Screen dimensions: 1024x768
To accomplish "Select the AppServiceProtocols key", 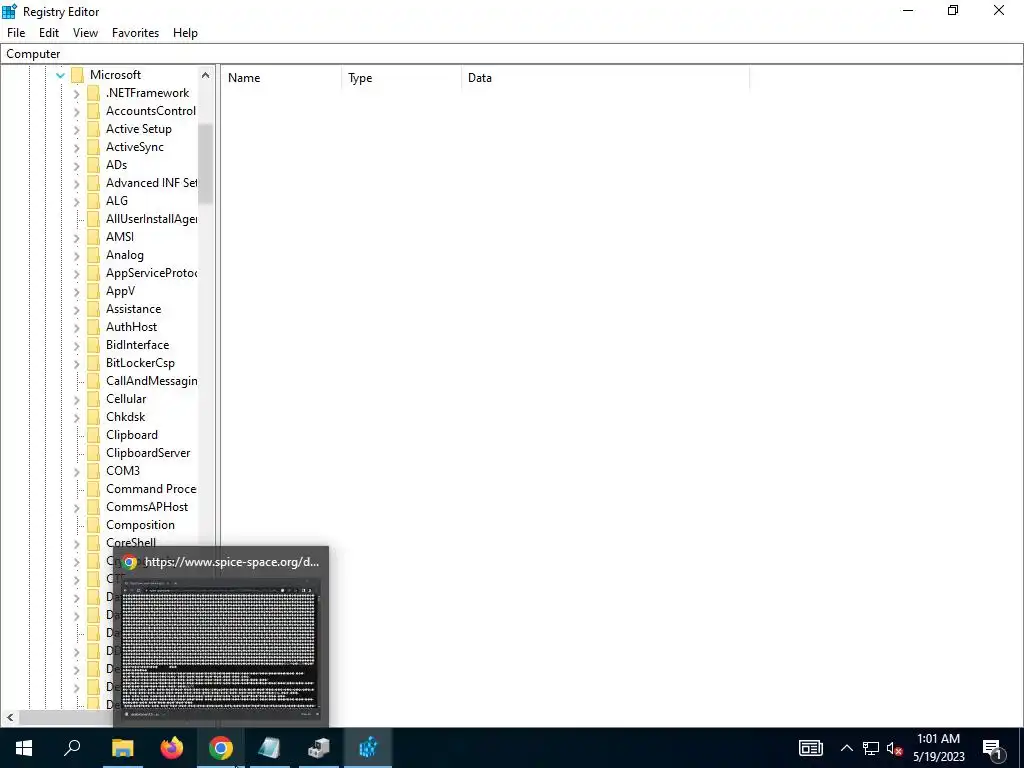I will pyautogui.click(x=152, y=273).
